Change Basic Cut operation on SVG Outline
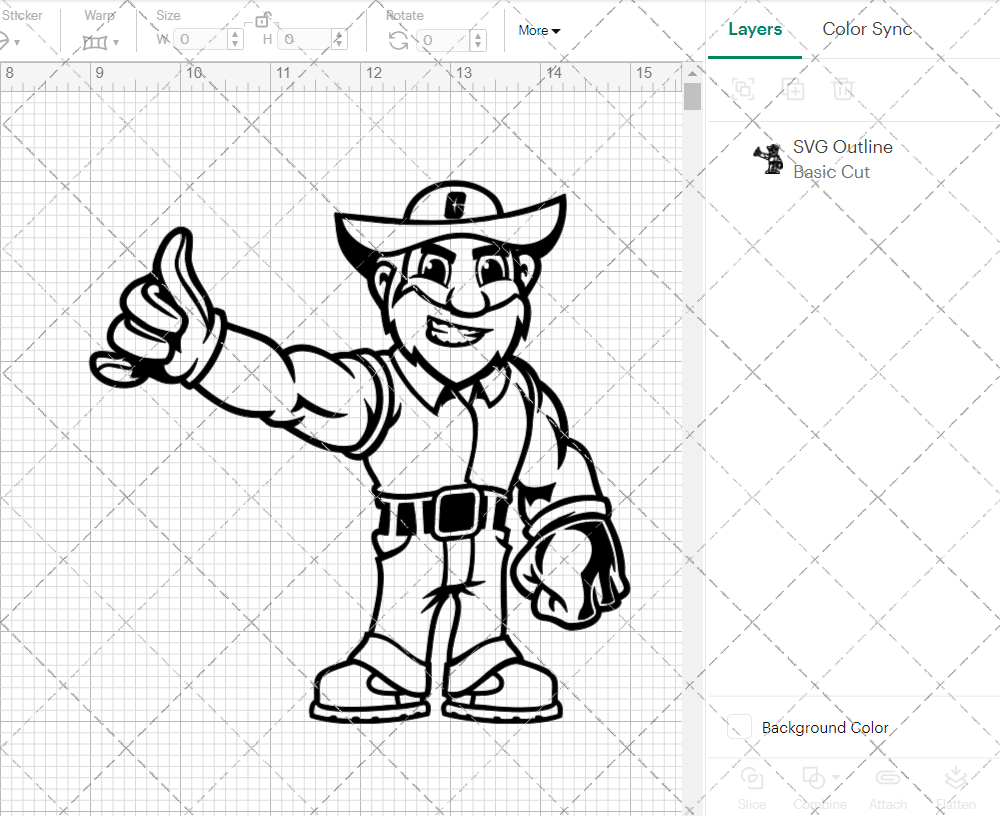 (831, 171)
